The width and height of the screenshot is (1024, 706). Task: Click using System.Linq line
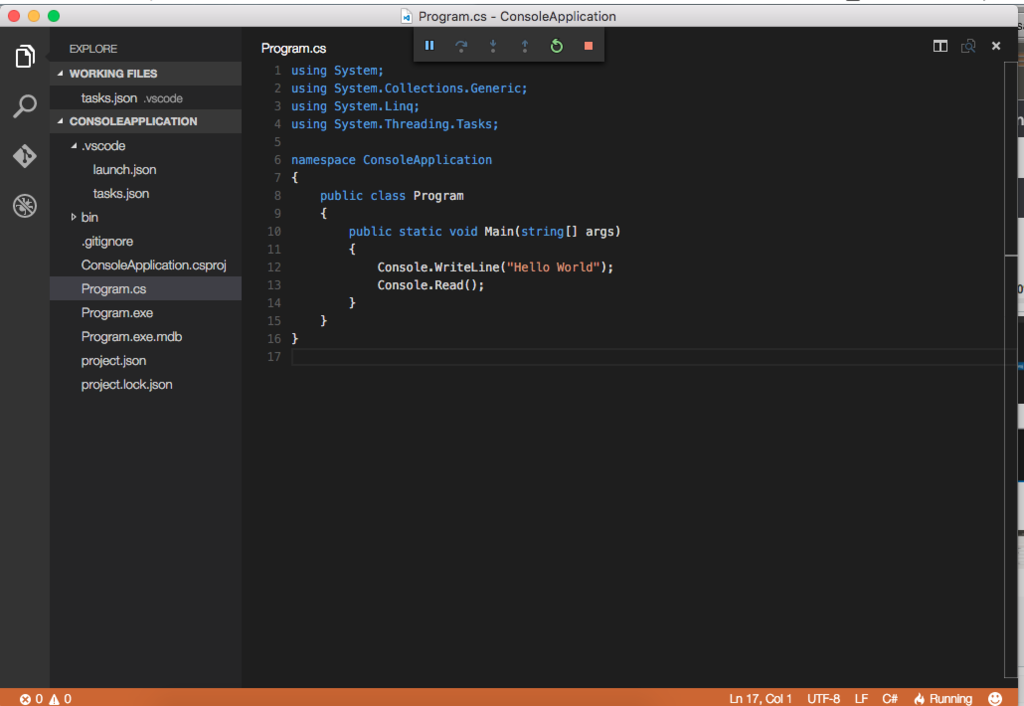point(355,106)
